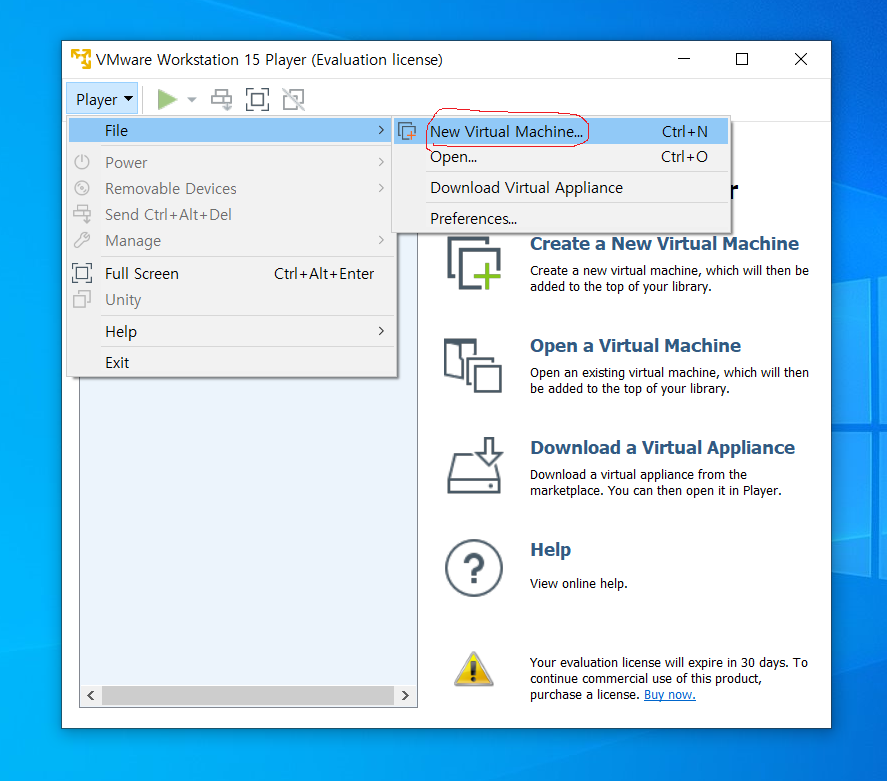Click the library scrollbar right arrow
Viewport: 887px width, 781px height.
[405, 696]
